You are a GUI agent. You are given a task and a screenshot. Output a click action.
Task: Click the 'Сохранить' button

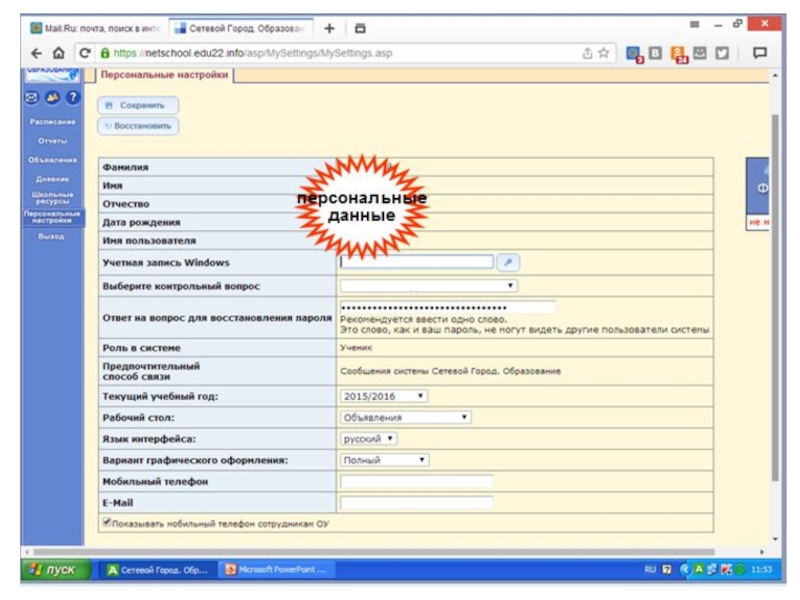click(138, 104)
